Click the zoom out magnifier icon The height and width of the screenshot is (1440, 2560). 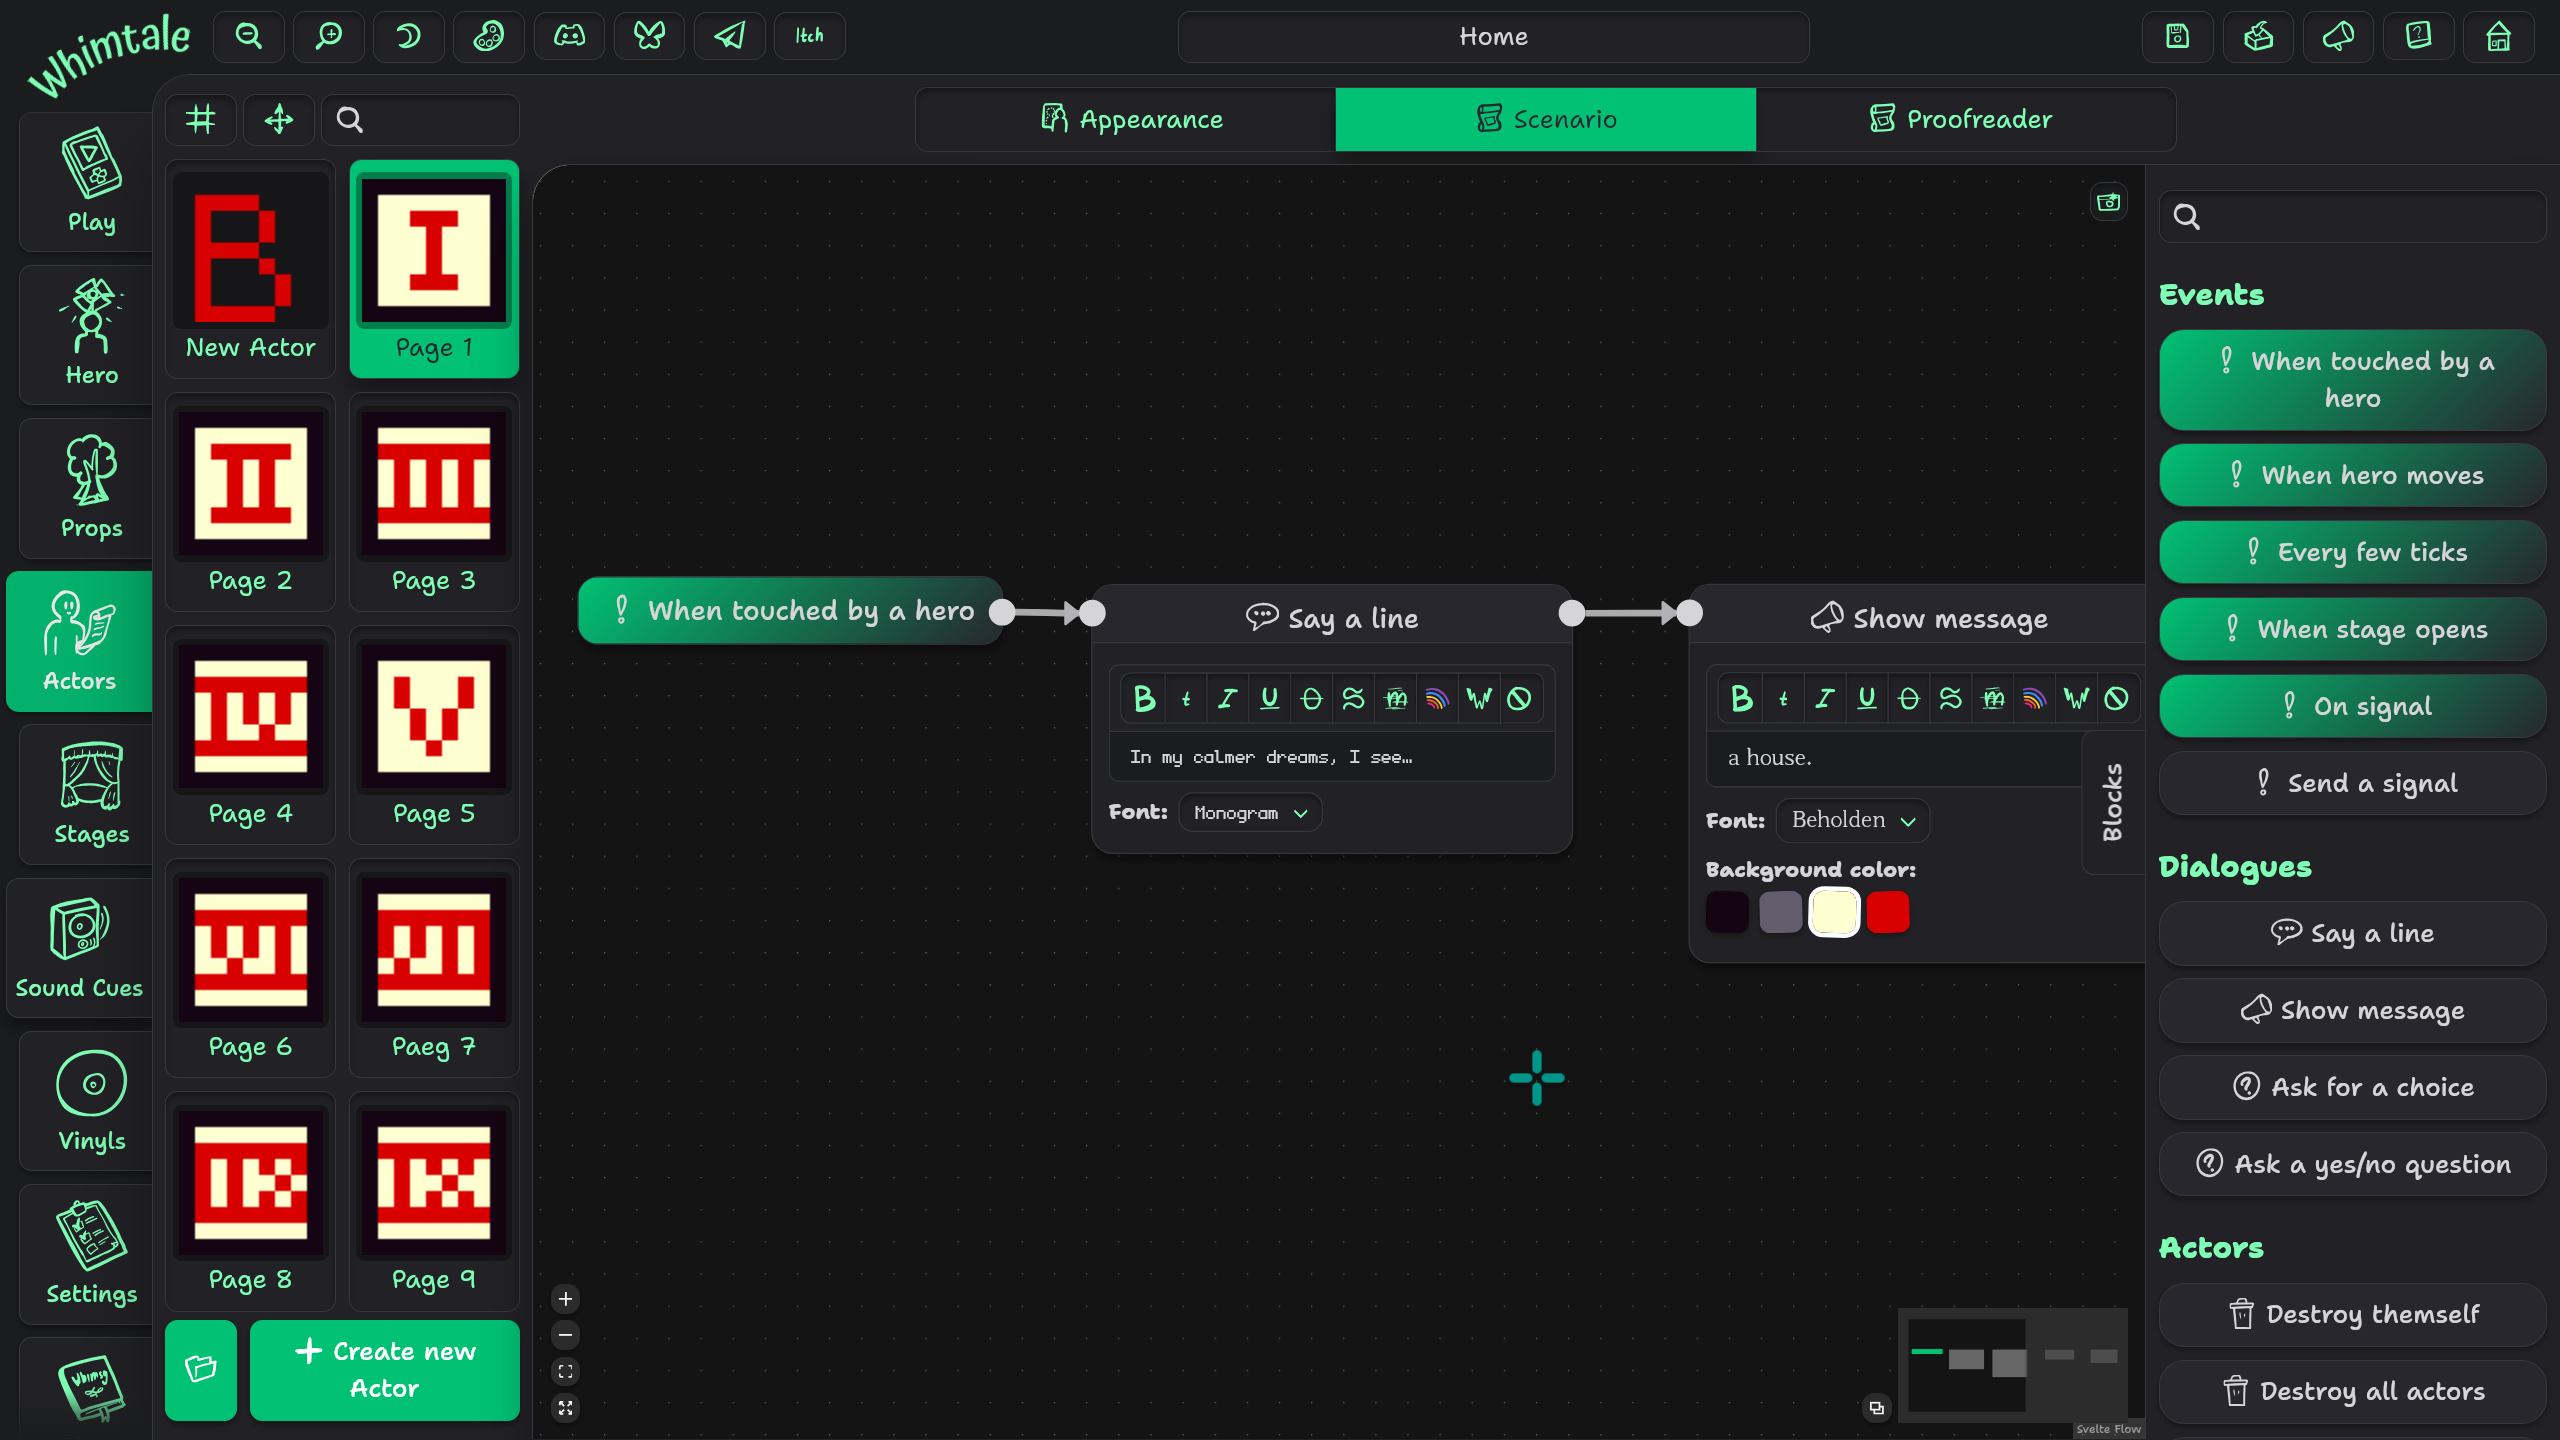248,37
